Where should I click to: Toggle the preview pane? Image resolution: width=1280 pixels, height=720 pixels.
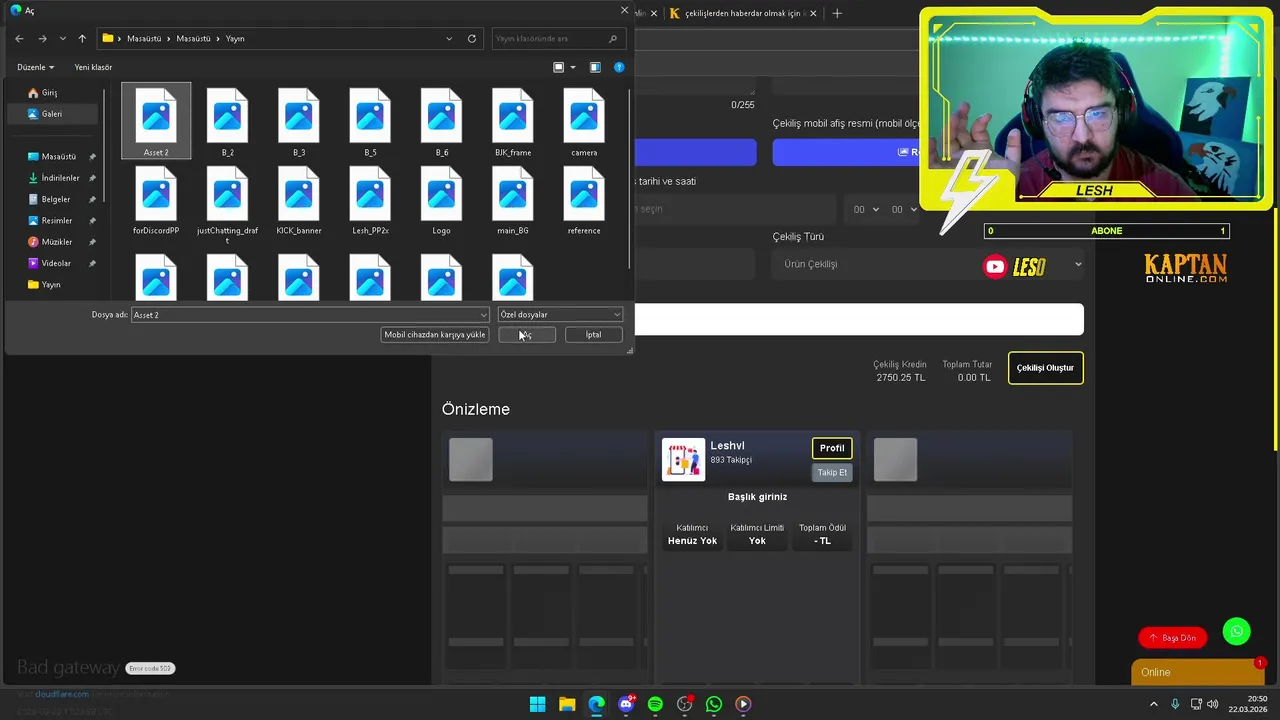595,67
